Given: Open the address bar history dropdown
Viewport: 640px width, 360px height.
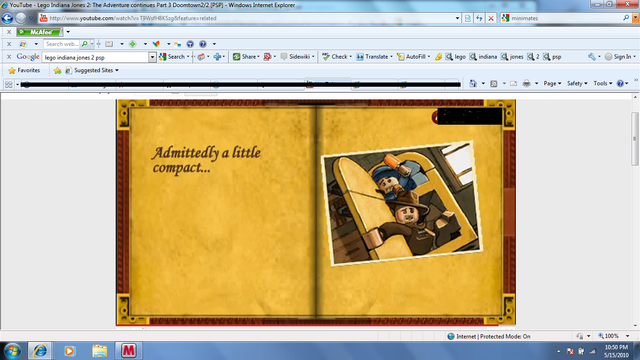Looking at the screenshot, I should pos(457,18).
